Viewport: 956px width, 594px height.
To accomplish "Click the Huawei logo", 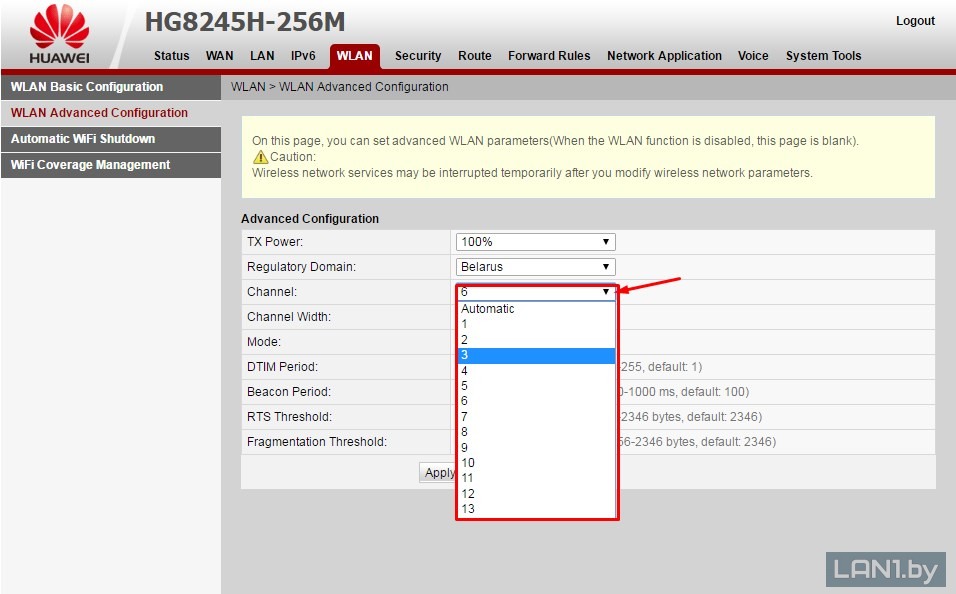I will coord(59,34).
